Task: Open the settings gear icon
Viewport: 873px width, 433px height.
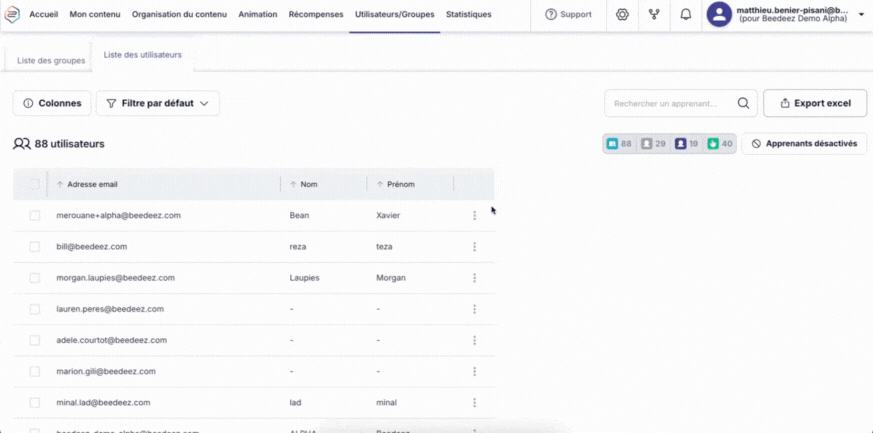Action: click(622, 15)
